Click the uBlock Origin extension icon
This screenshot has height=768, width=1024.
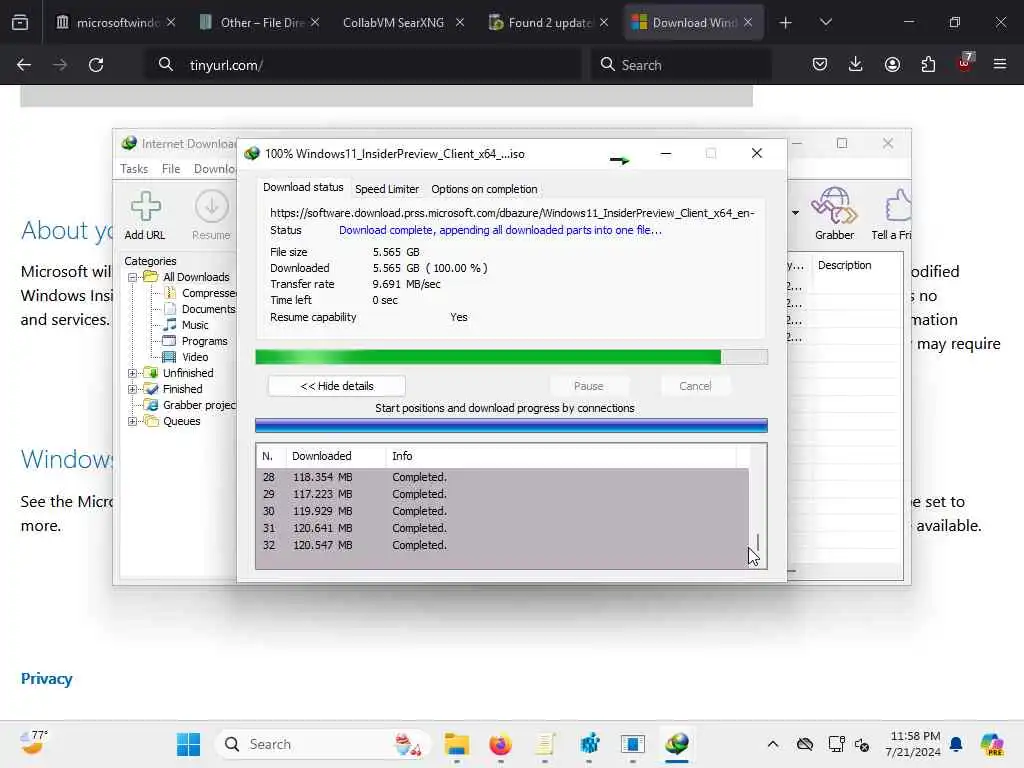coord(965,63)
